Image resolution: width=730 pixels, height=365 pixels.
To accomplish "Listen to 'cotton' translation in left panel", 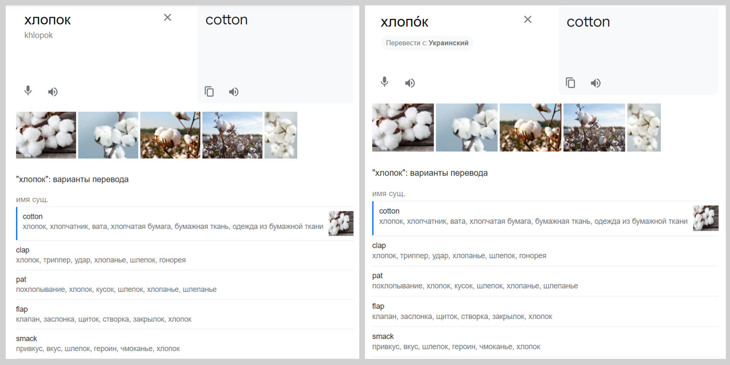I will 234,92.
